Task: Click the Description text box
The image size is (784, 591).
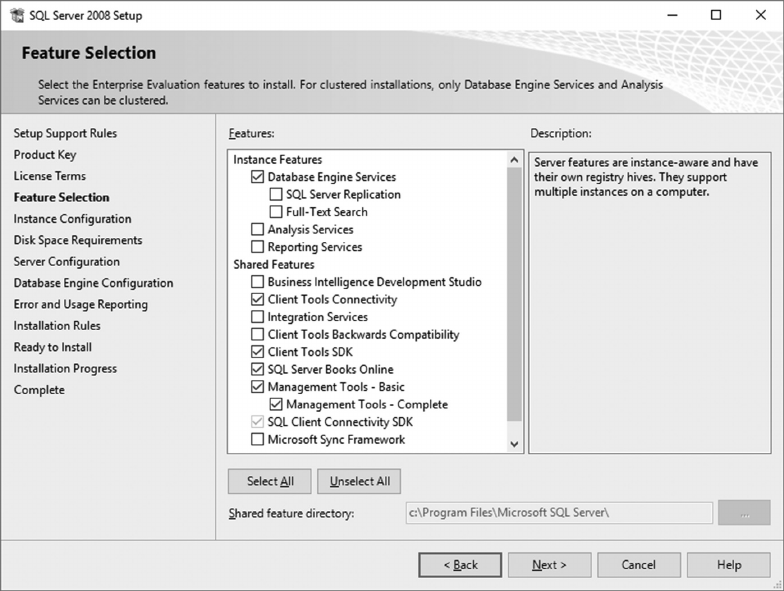Action: [650, 302]
